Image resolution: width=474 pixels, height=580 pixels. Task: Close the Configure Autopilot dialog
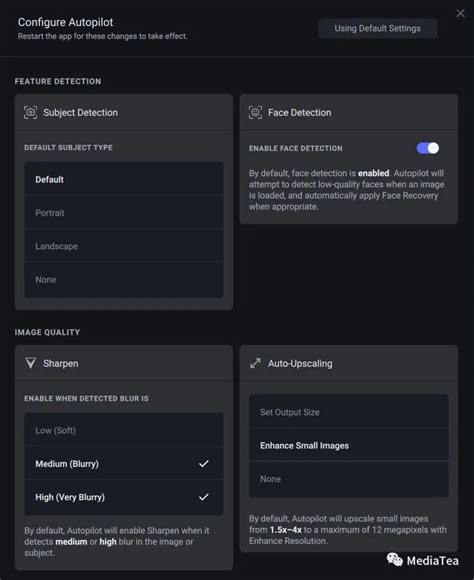(x=460, y=13)
